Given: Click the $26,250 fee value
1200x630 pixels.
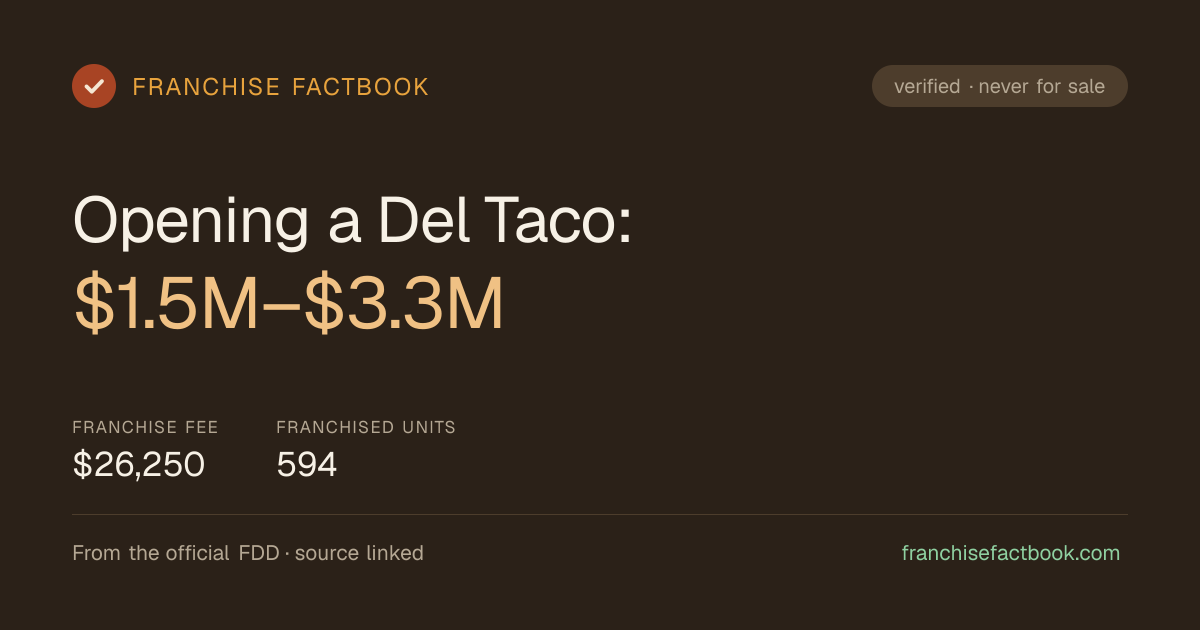Looking at the screenshot, I should 139,464.
